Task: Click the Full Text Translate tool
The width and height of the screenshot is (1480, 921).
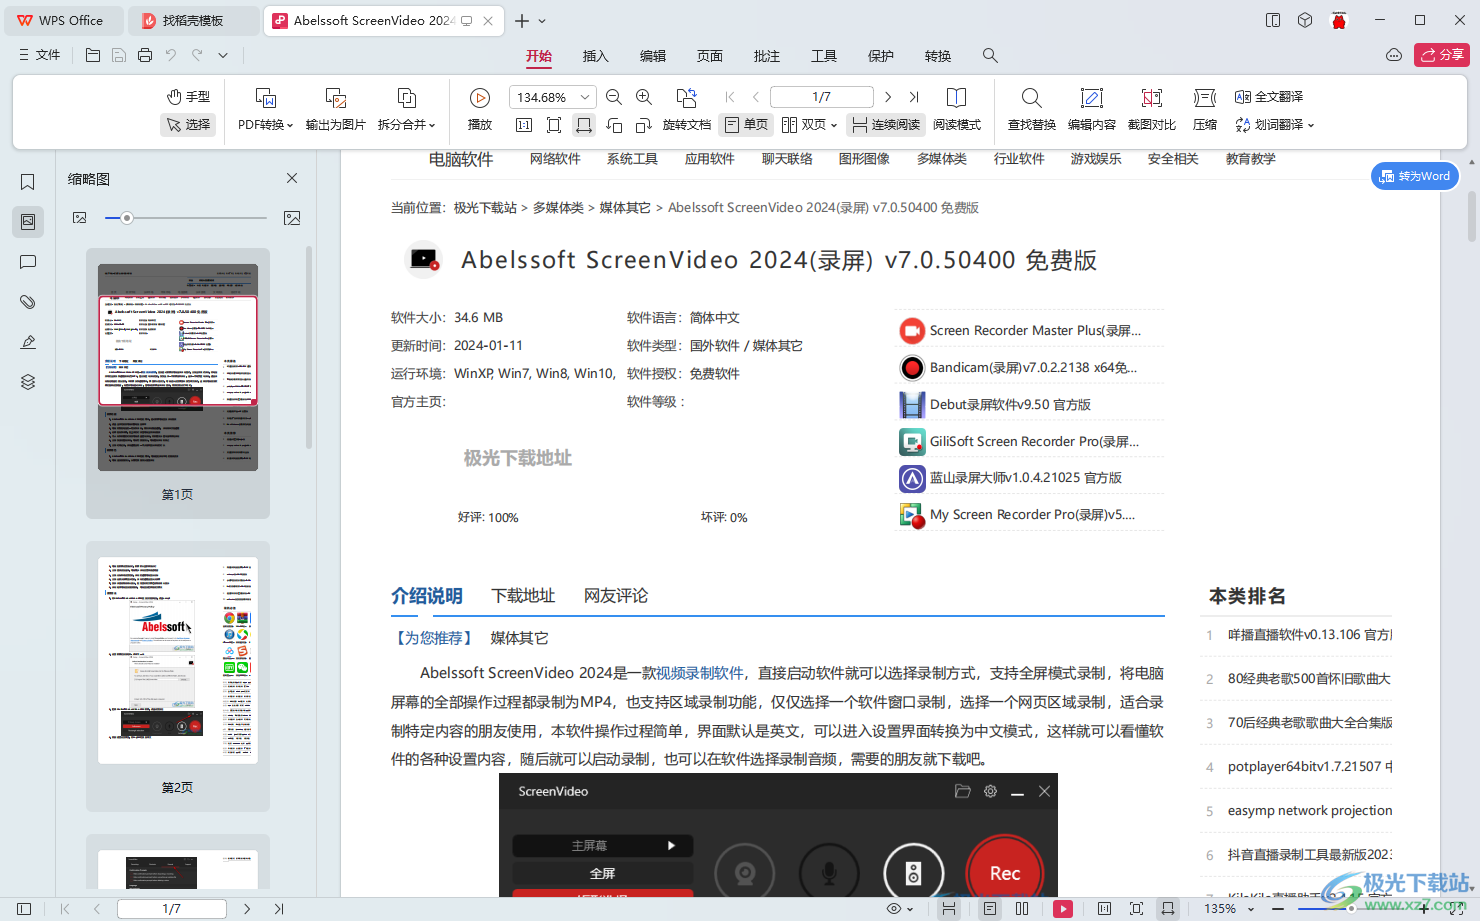Action: pos(1269,97)
